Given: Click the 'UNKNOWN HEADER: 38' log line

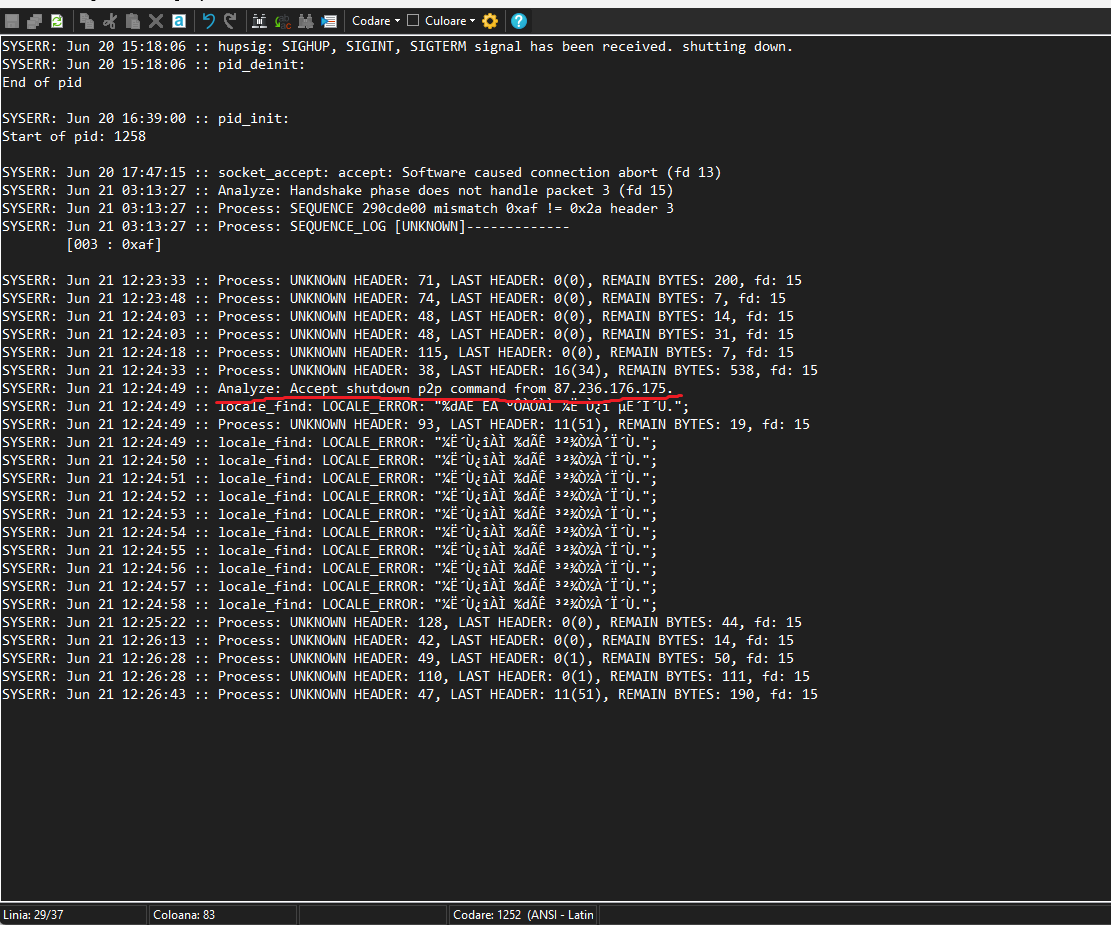Looking at the screenshot, I should [x=410, y=370].
